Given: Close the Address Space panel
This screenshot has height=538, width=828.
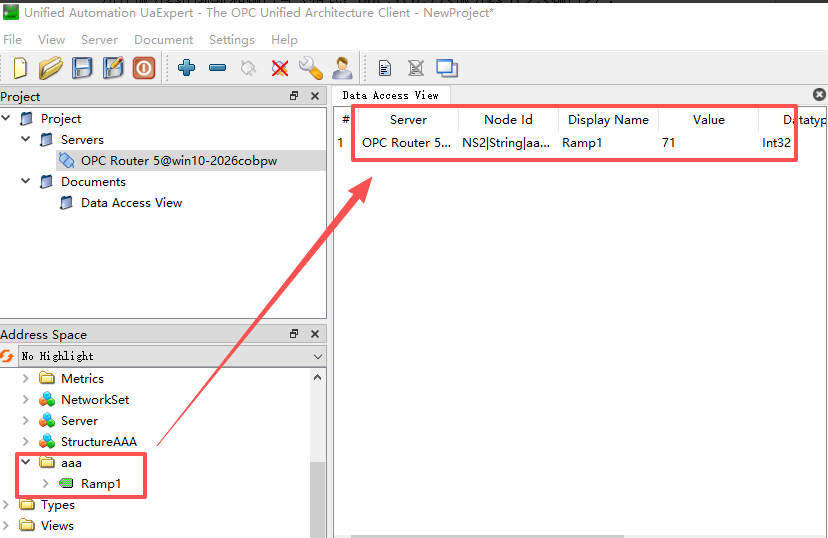Looking at the screenshot, I should (x=315, y=334).
